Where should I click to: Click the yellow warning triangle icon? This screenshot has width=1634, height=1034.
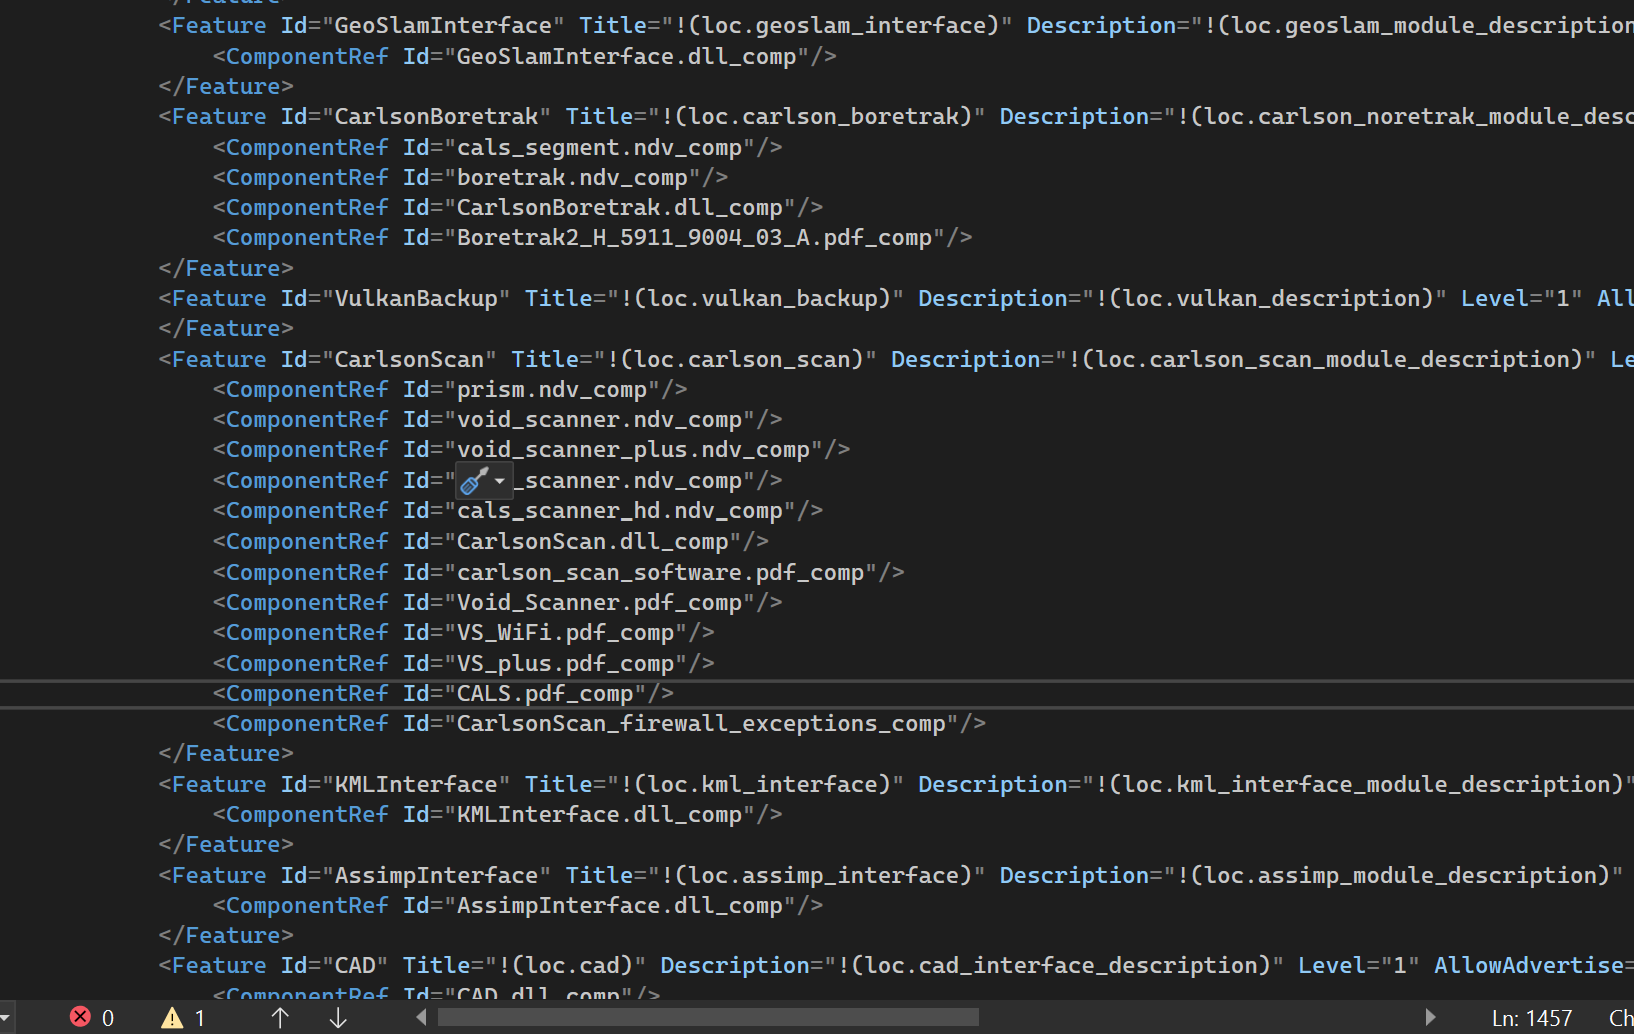pyautogui.click(x=172, y=1018)
